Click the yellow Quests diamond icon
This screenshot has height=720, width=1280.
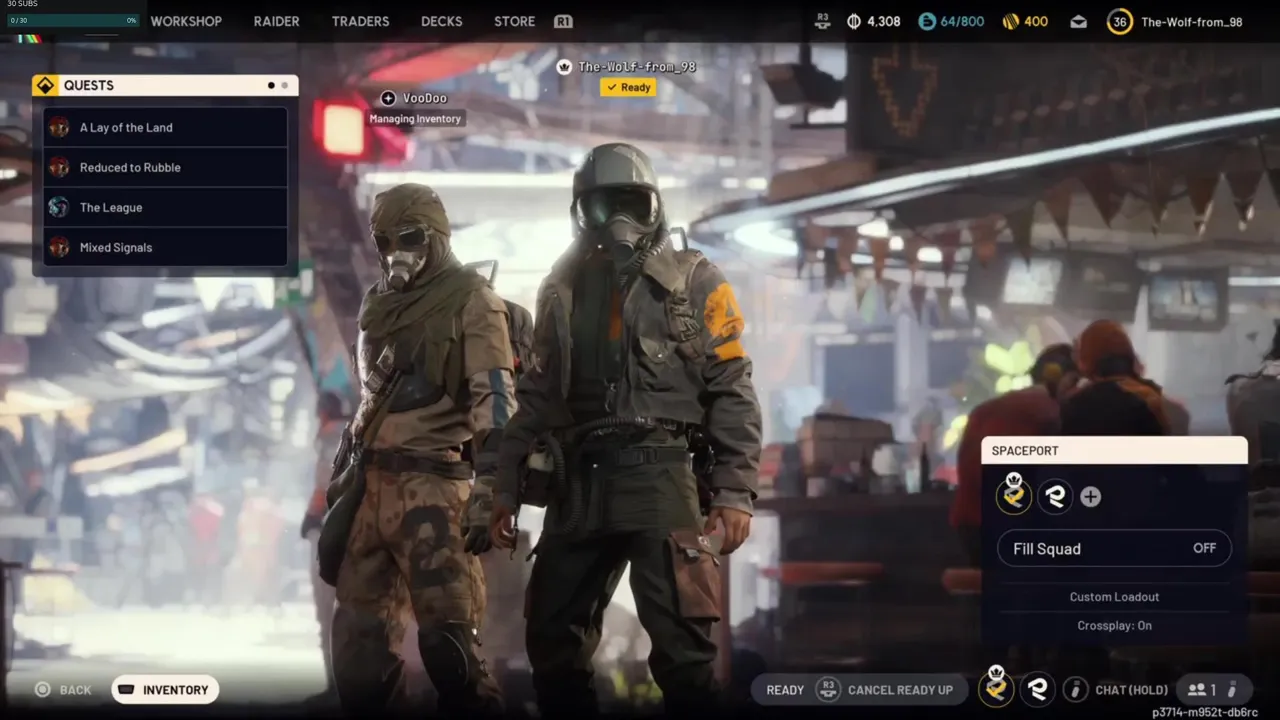click(45, 85)
